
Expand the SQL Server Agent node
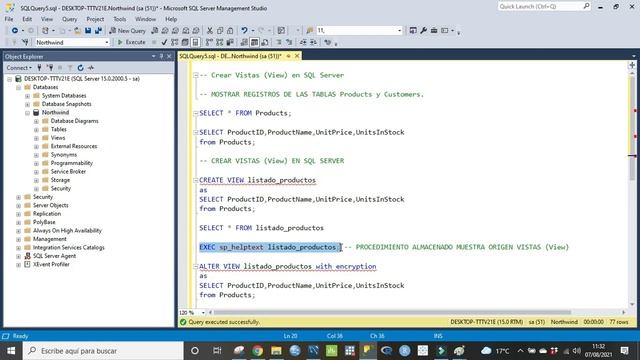(x=18, y=256)
